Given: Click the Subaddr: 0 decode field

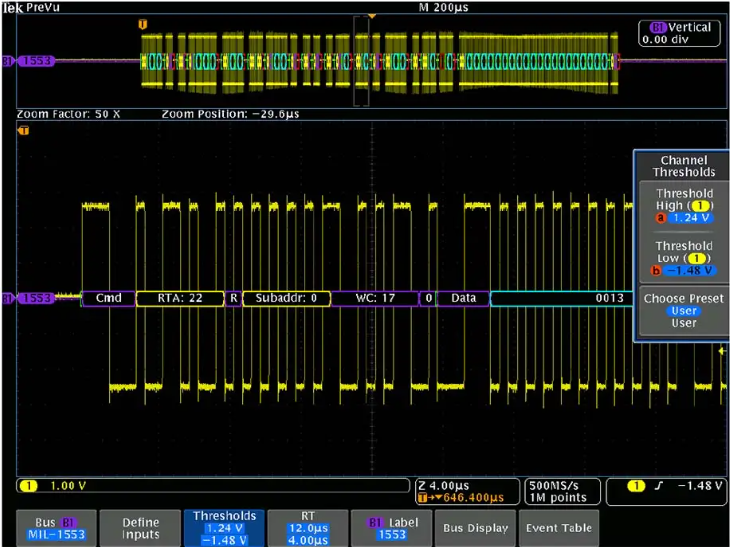Looking at the screenshot, I should pyautogui.click(x=286, y=298).
